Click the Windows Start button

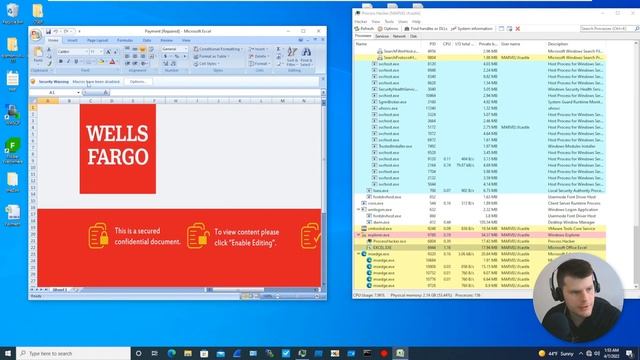[8, 353]
